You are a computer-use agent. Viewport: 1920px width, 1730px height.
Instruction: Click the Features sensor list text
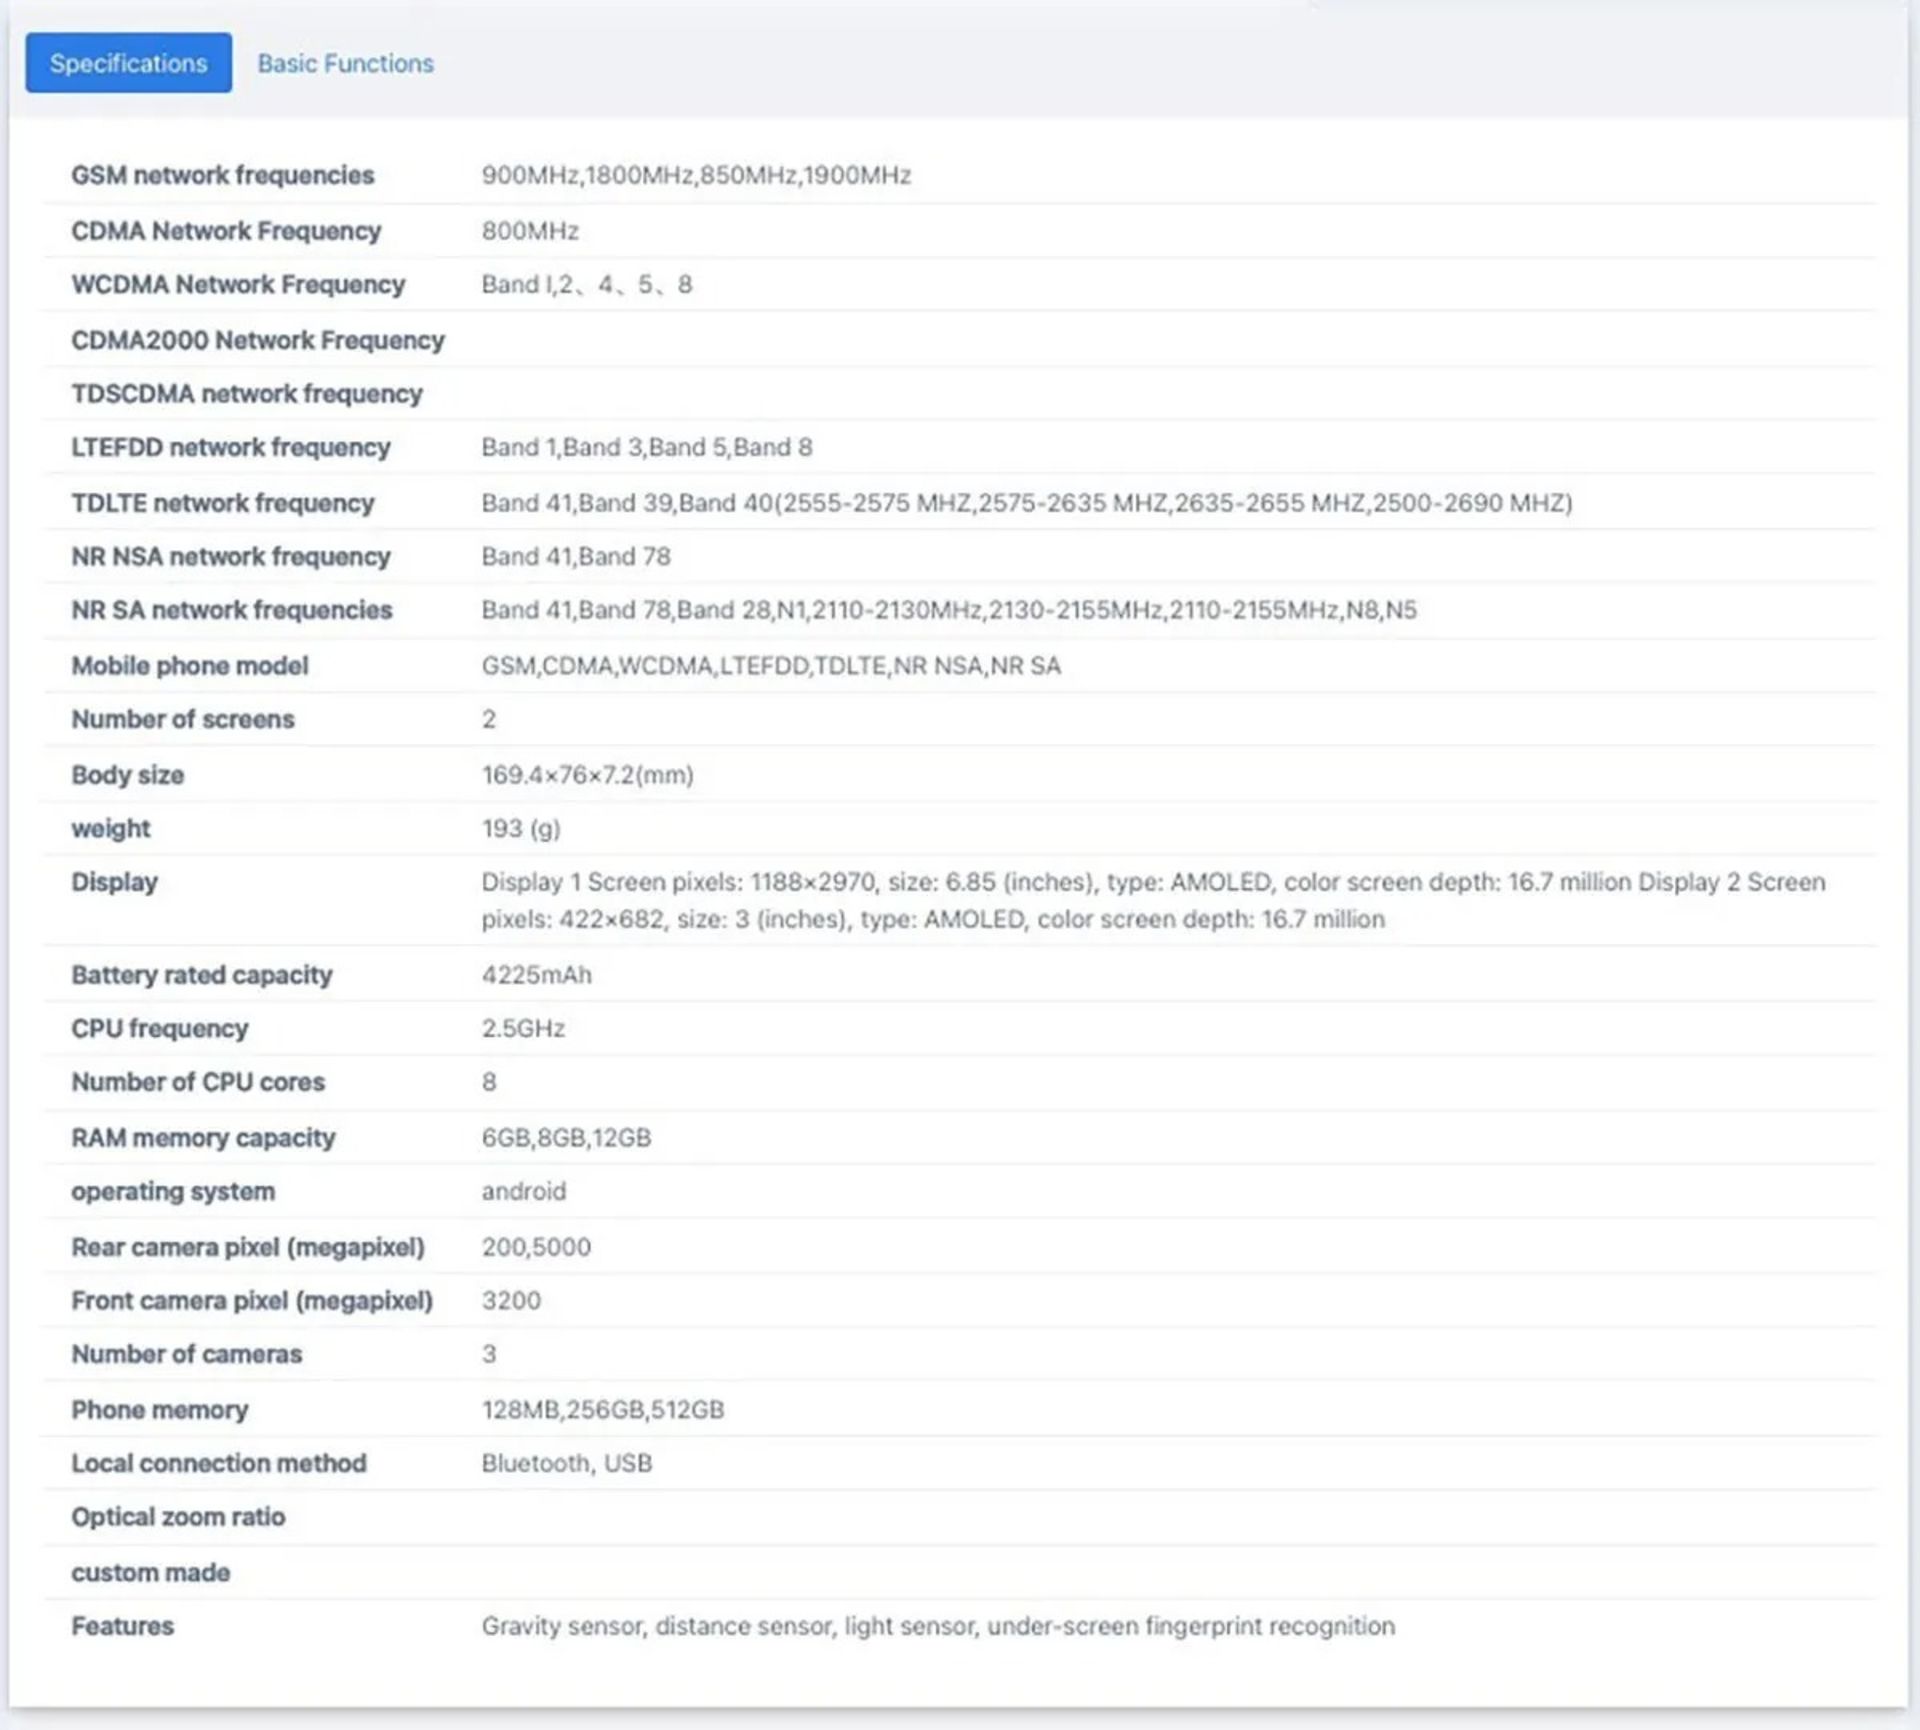tap(937, 1626)
